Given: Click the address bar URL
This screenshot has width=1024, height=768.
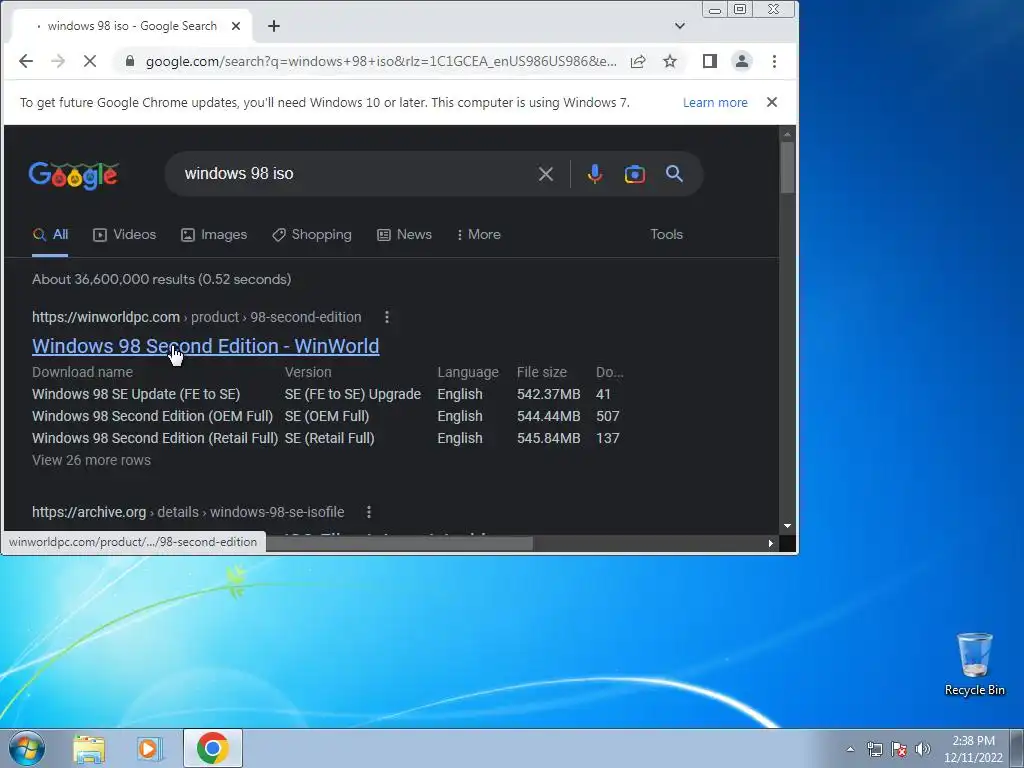Looking at the screenshot, I should pyautogui.click(x=381, y=61).
